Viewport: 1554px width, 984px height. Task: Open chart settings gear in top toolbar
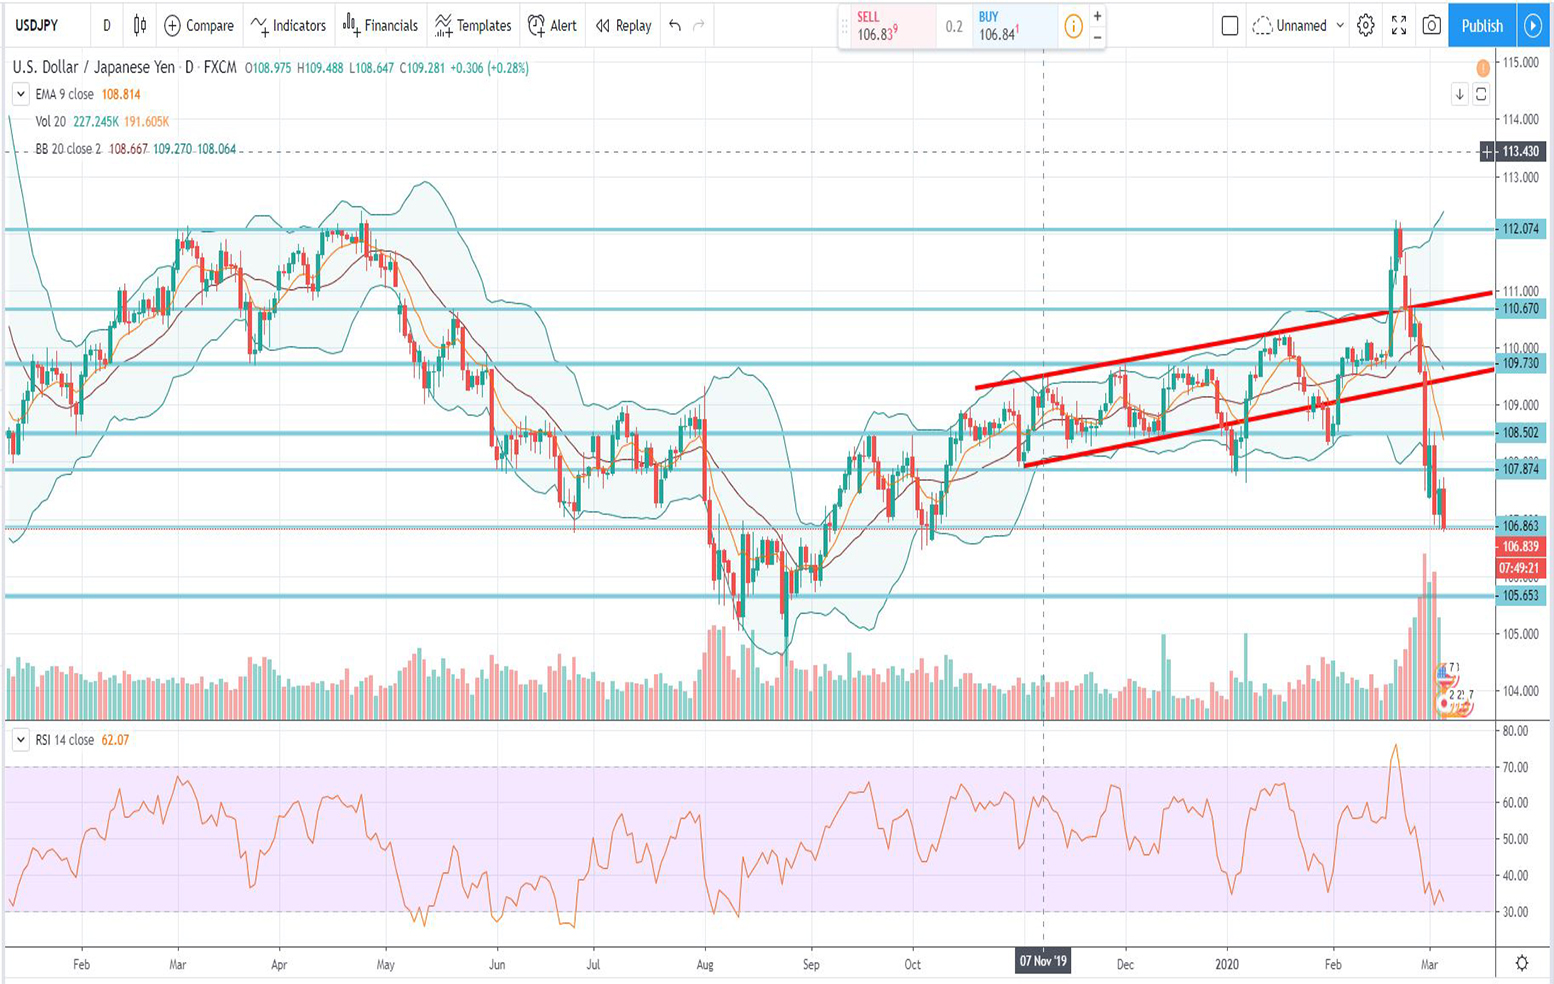(1365, 26)
